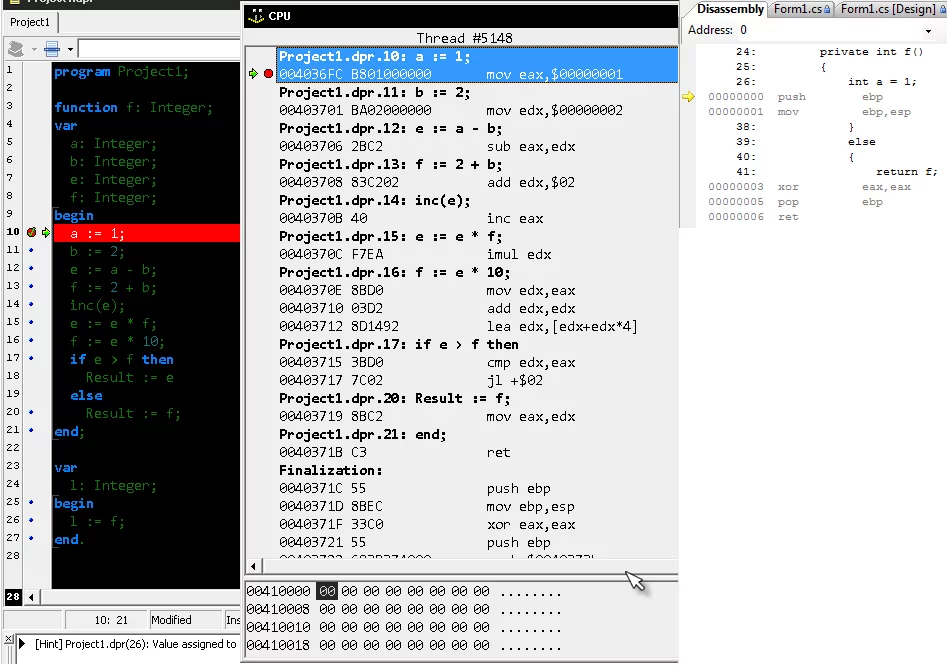Toggle breakpoint at the line 17 gutter dot
The width and height of the screenshot is (947, 665).
point(32,358)
